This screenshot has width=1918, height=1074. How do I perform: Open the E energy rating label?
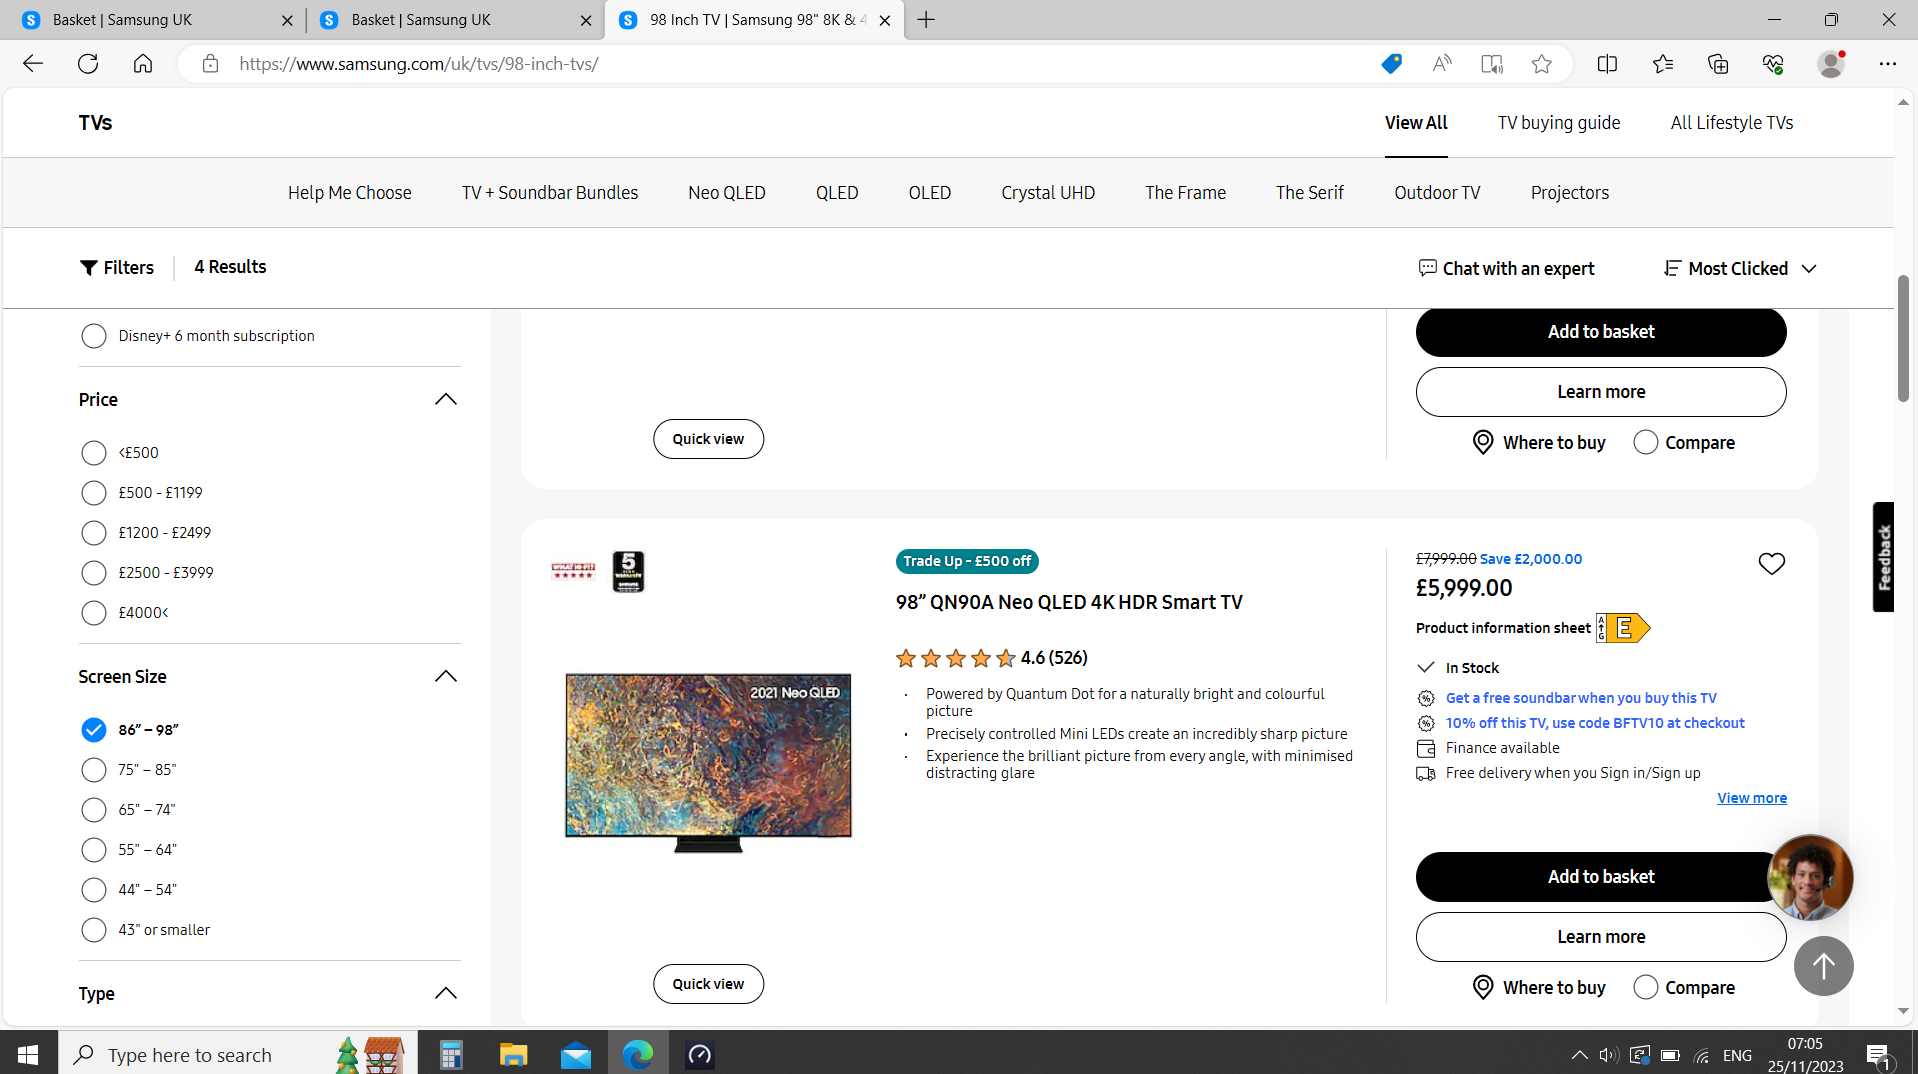pyautogui.click(x=1621, y=628)
